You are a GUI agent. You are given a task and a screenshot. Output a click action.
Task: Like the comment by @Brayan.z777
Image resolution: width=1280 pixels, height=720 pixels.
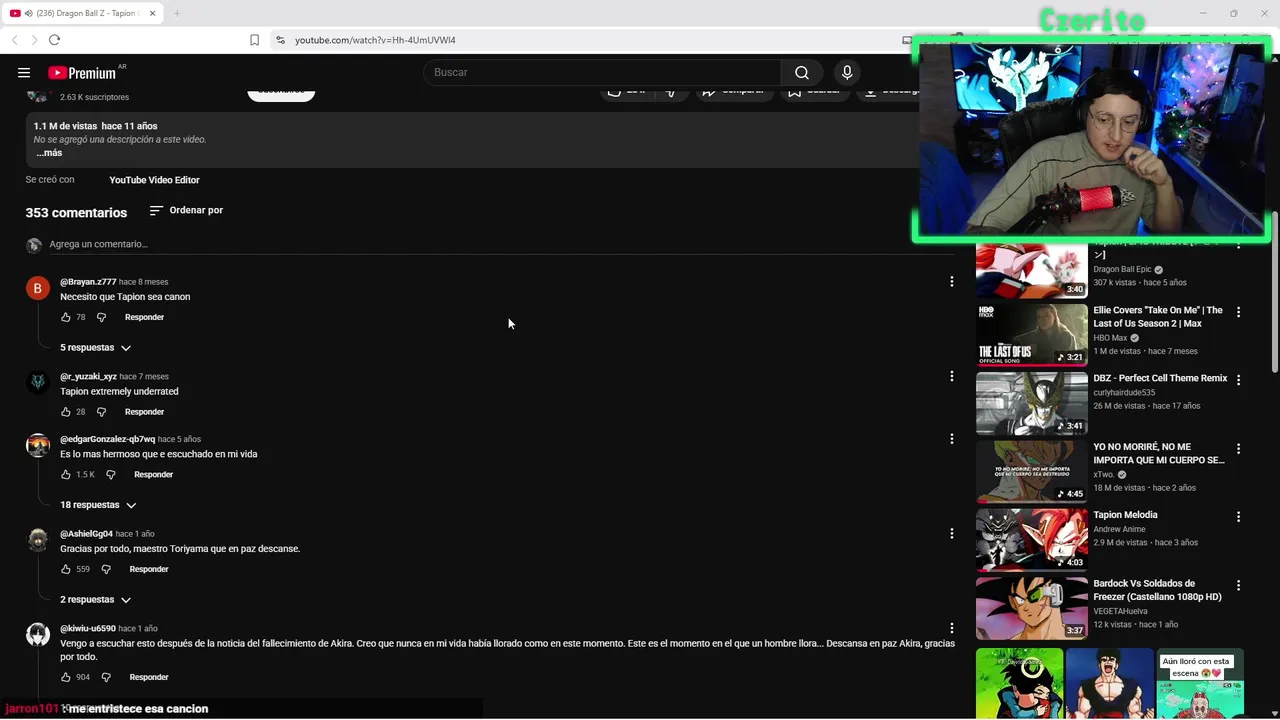click(66, 317)
